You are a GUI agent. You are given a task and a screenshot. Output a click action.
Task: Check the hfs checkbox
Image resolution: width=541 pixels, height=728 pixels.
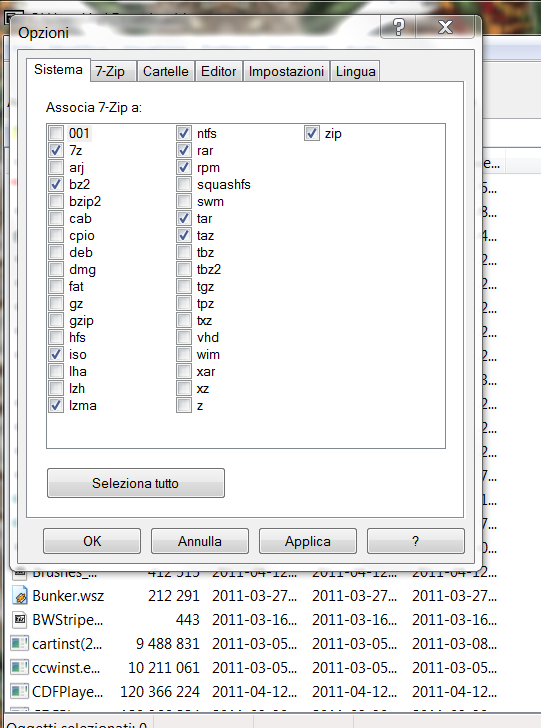coord(56,338)
